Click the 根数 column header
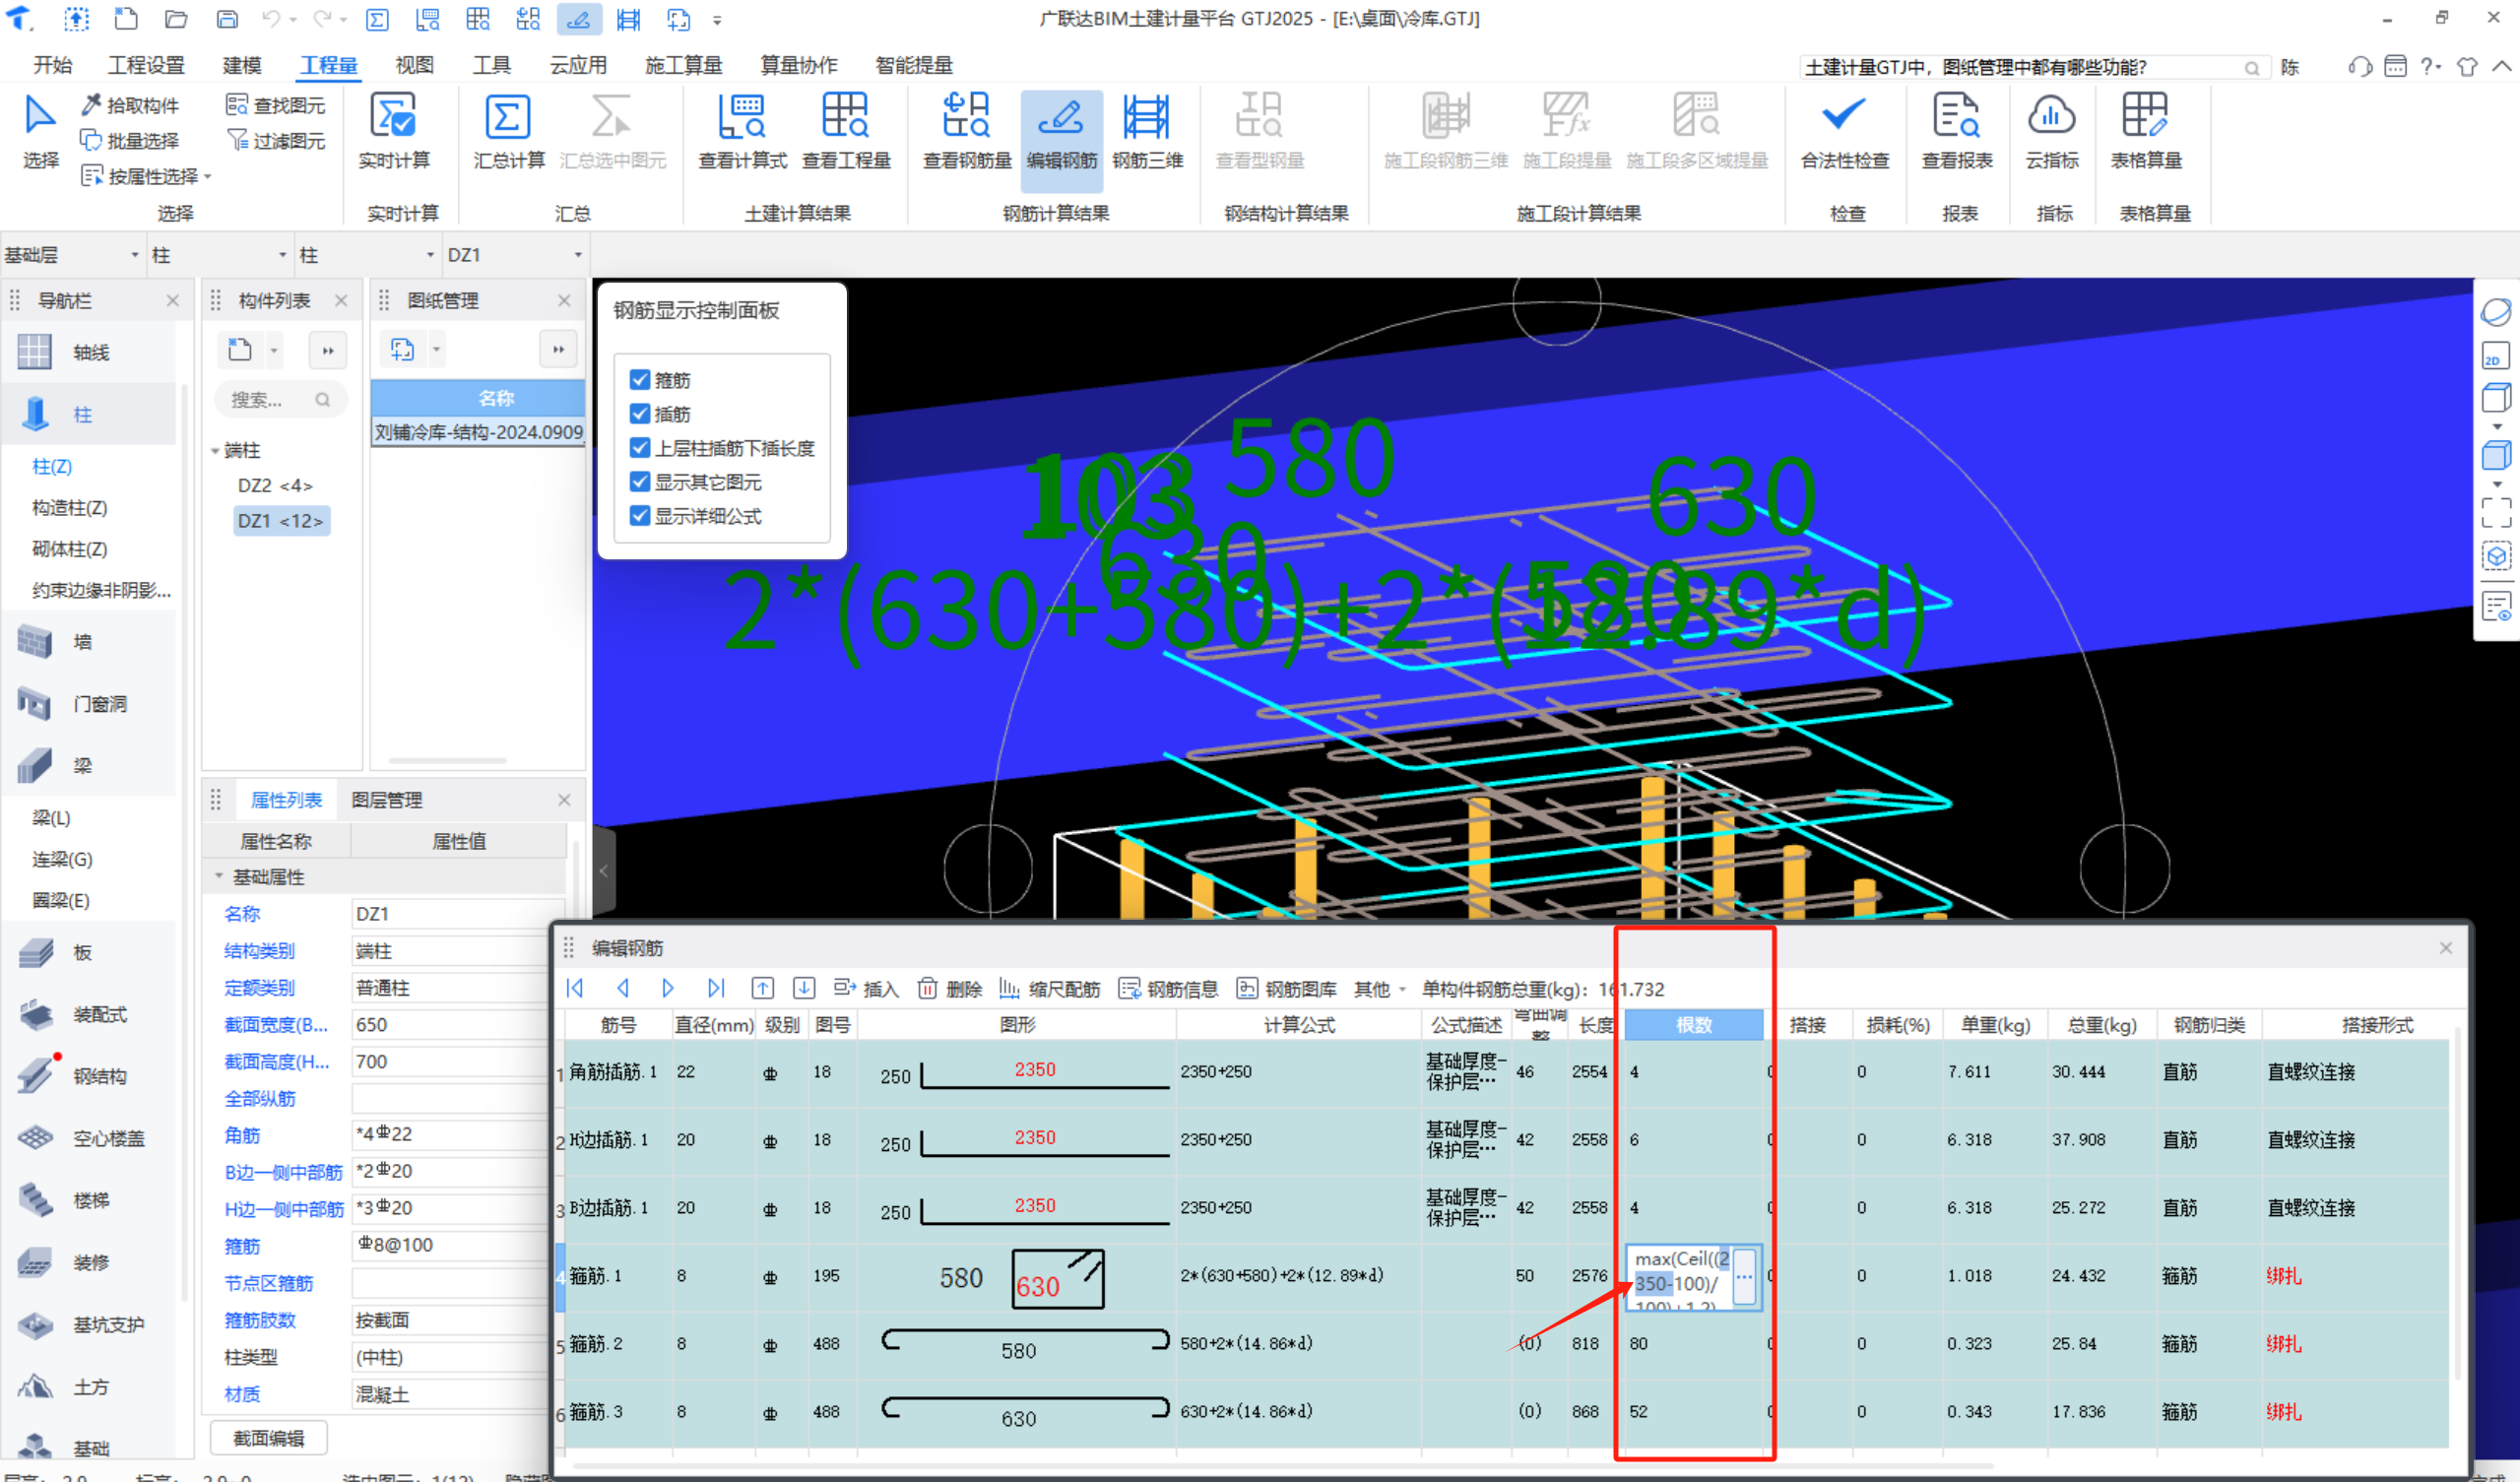This screenshot has height=1482, width=2520. click(x=1694, y=1024)
